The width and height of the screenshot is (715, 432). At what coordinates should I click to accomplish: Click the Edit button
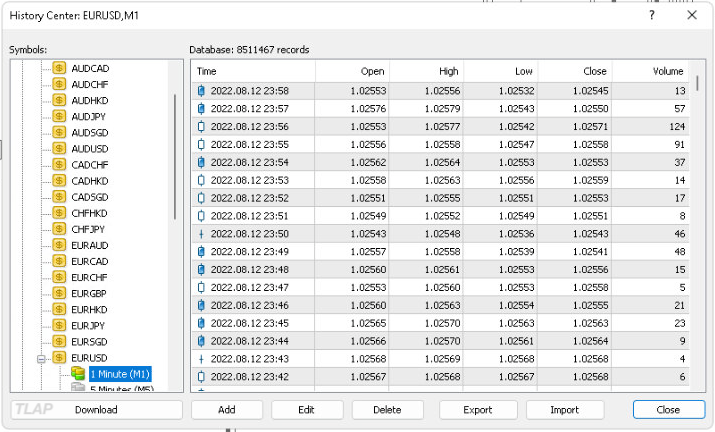tap(306, 410)
